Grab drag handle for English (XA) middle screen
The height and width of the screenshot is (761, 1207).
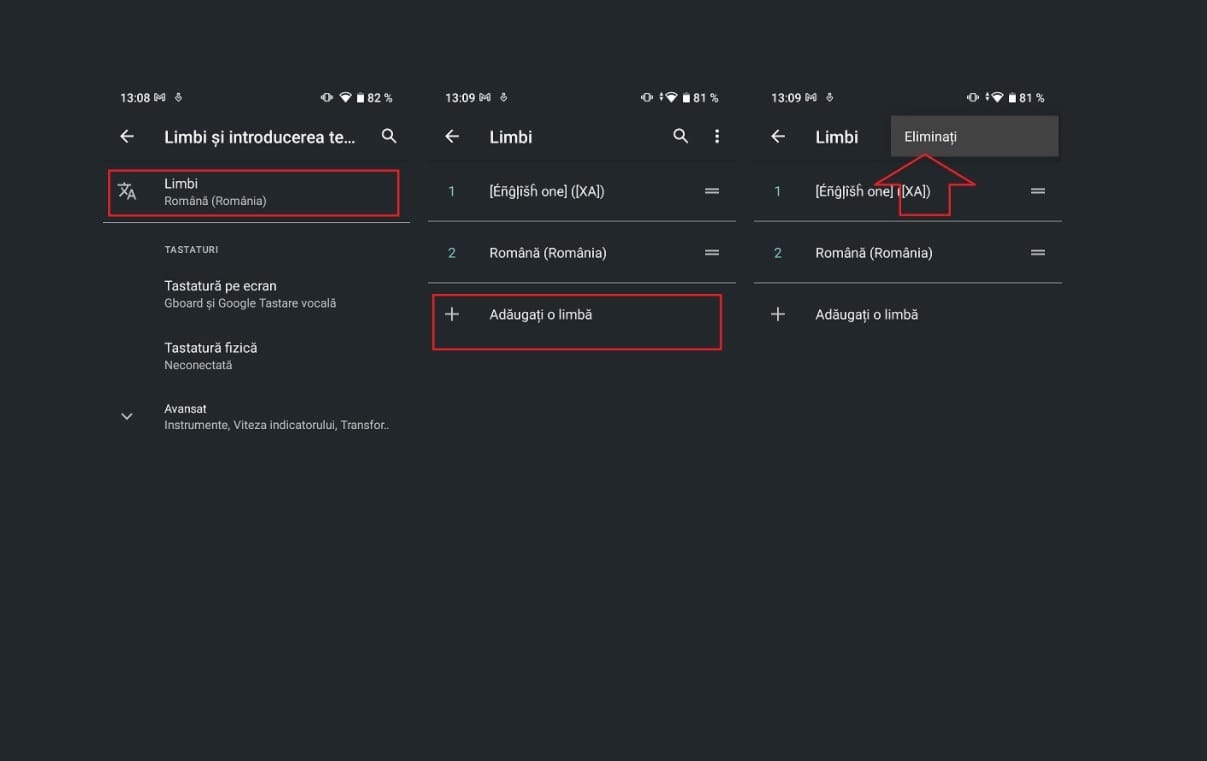click(x=712, y=191)
